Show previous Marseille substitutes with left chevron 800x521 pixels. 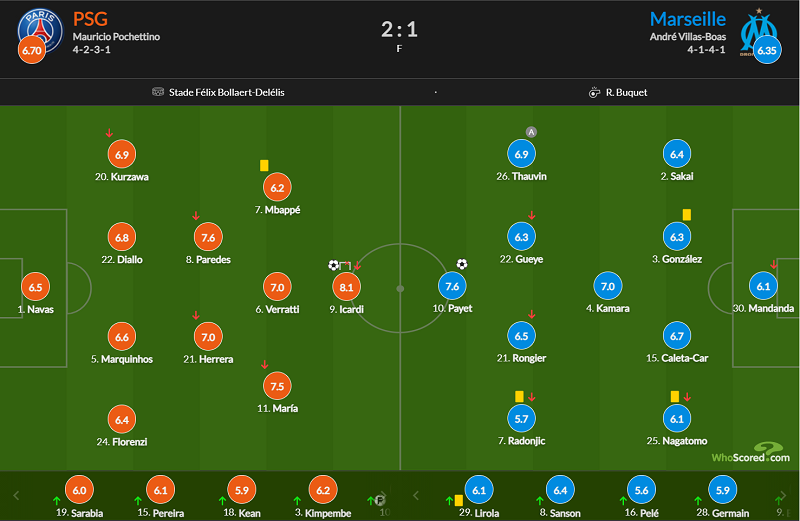coord(416,495)
